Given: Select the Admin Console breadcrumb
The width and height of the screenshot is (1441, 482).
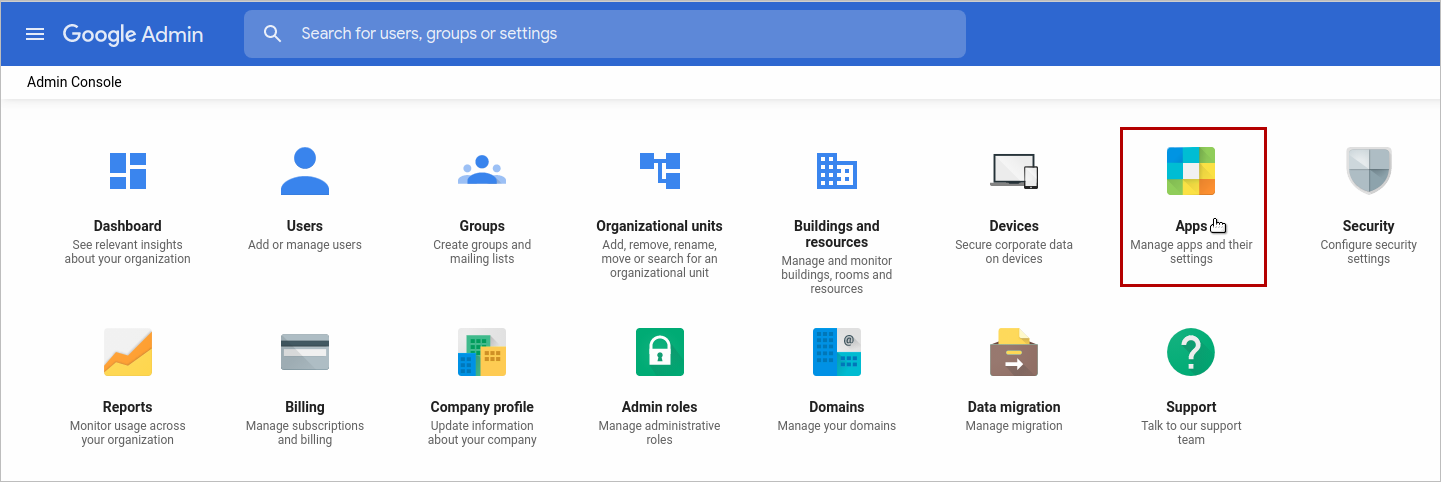Looking at the screenshot, I should click(74, 82).
